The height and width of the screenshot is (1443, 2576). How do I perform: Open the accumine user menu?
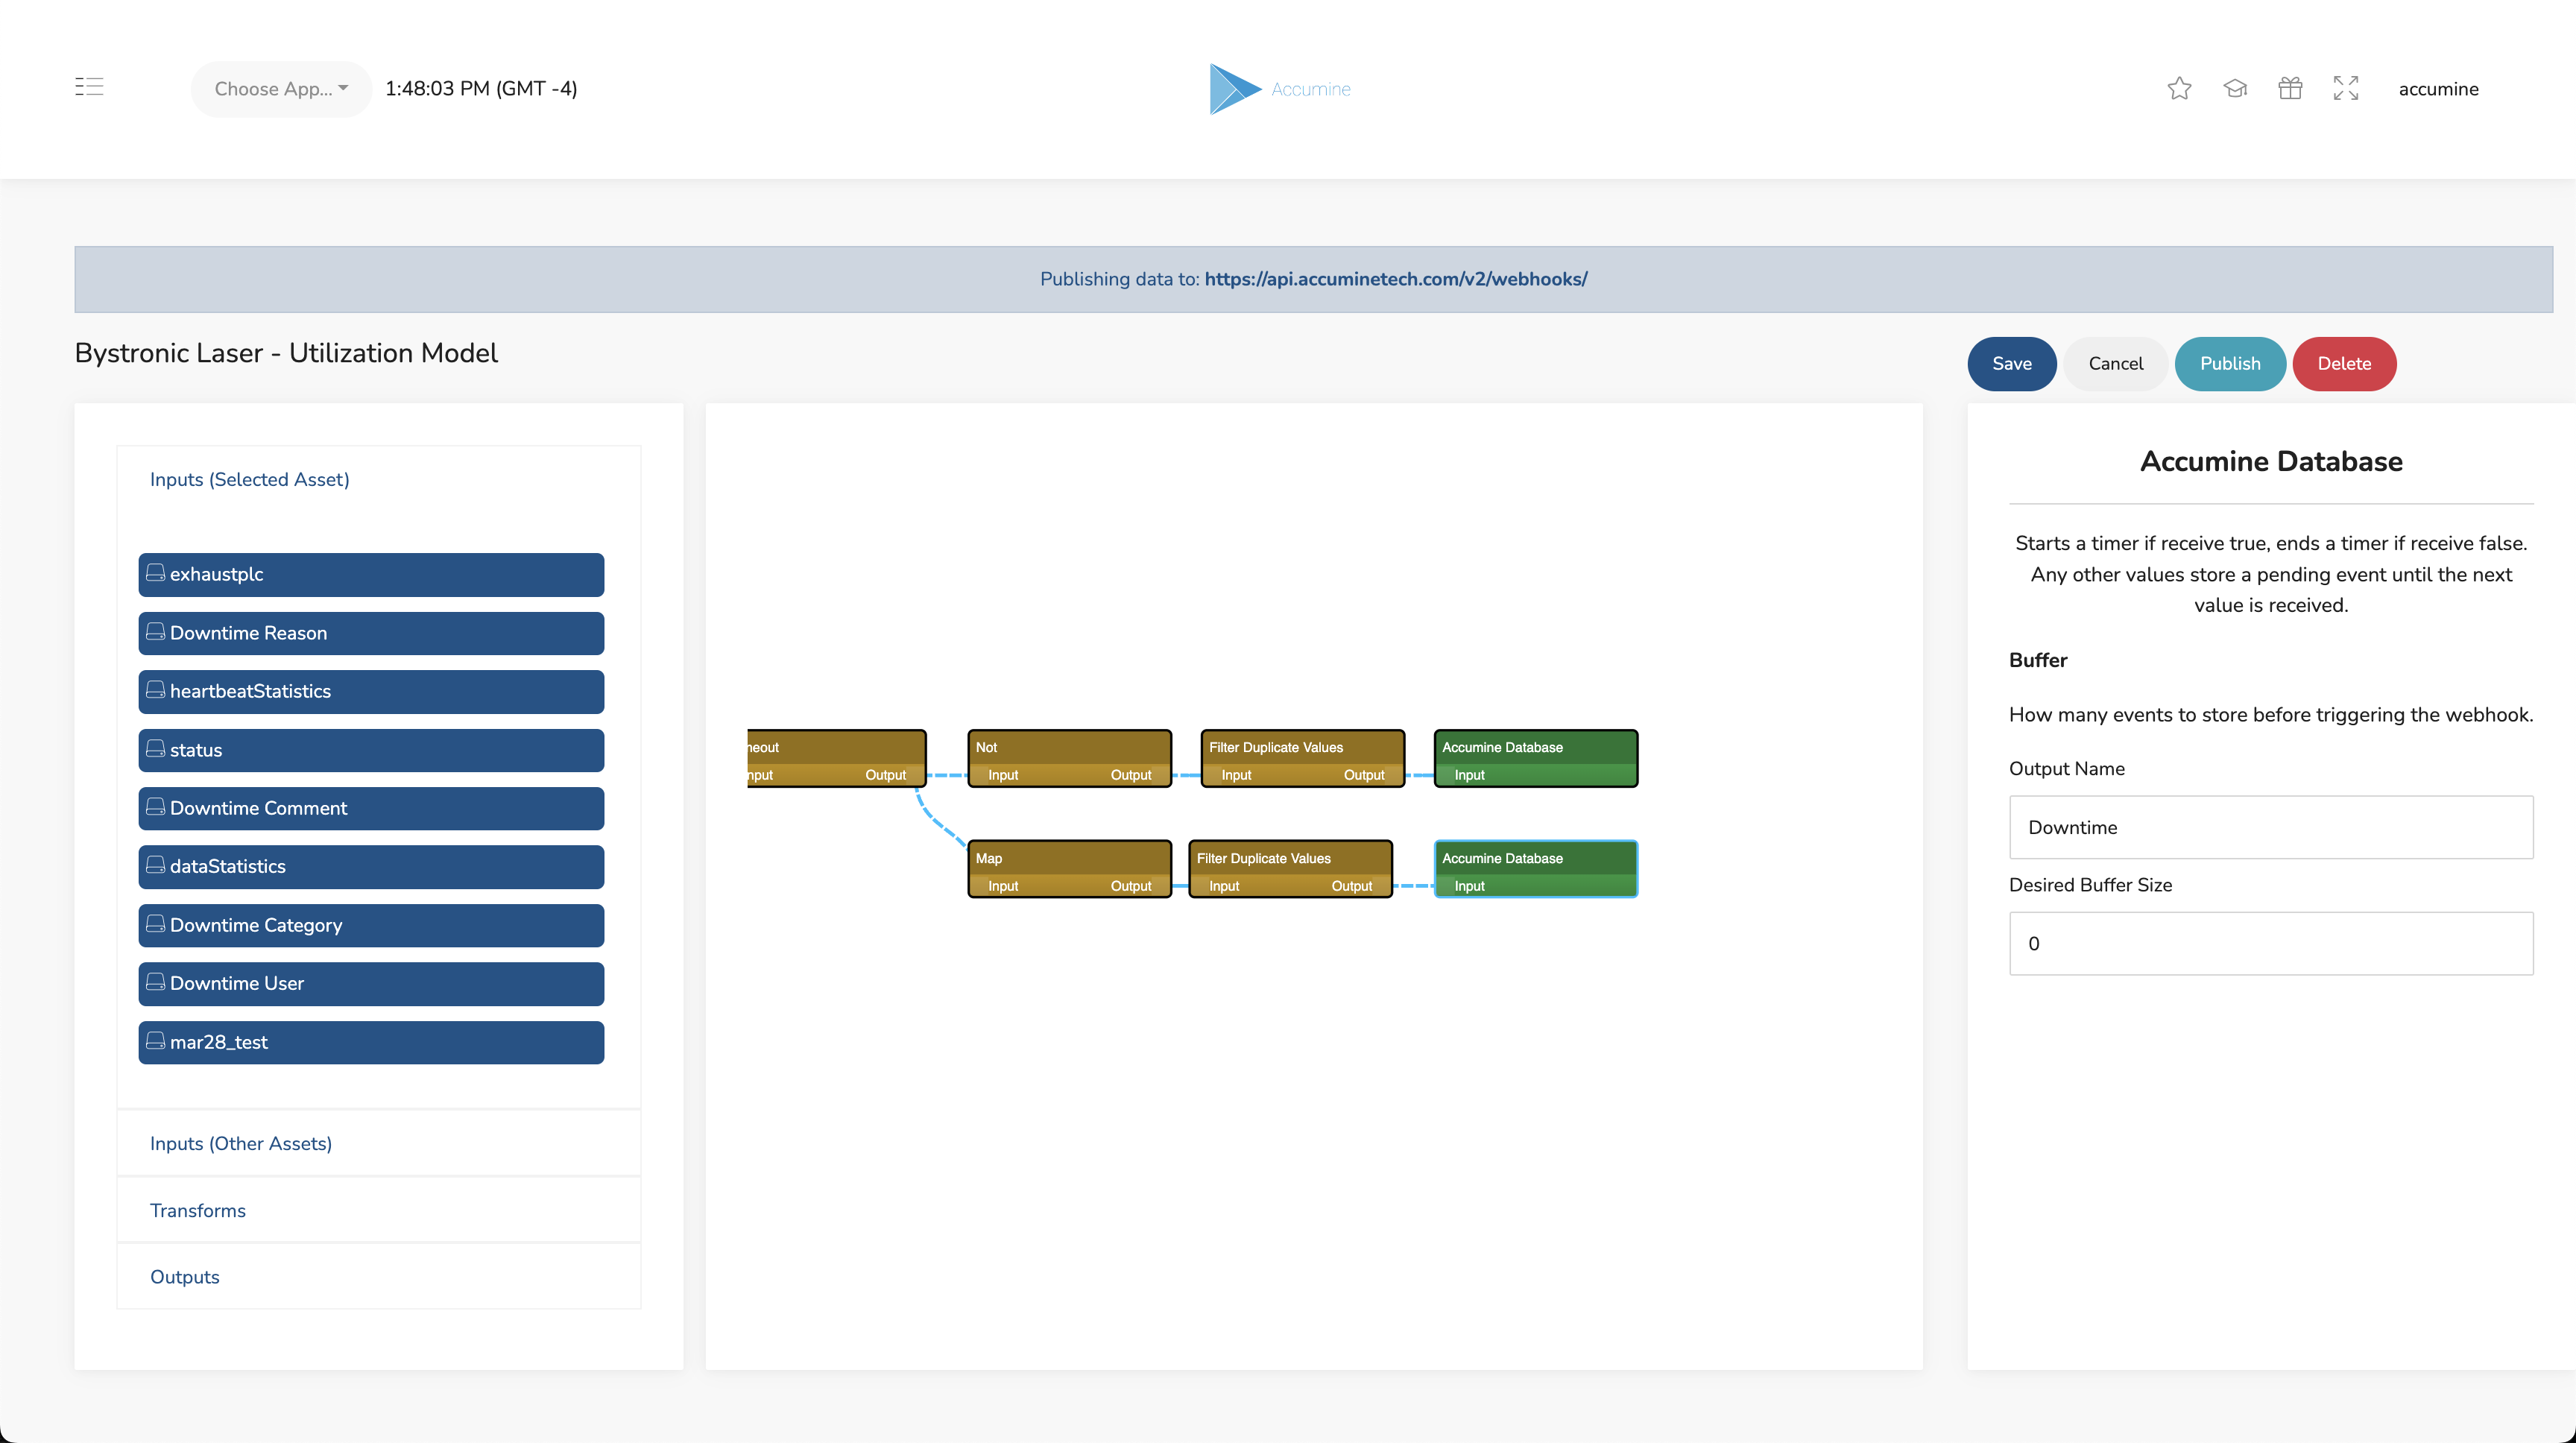click(2438, 89)
